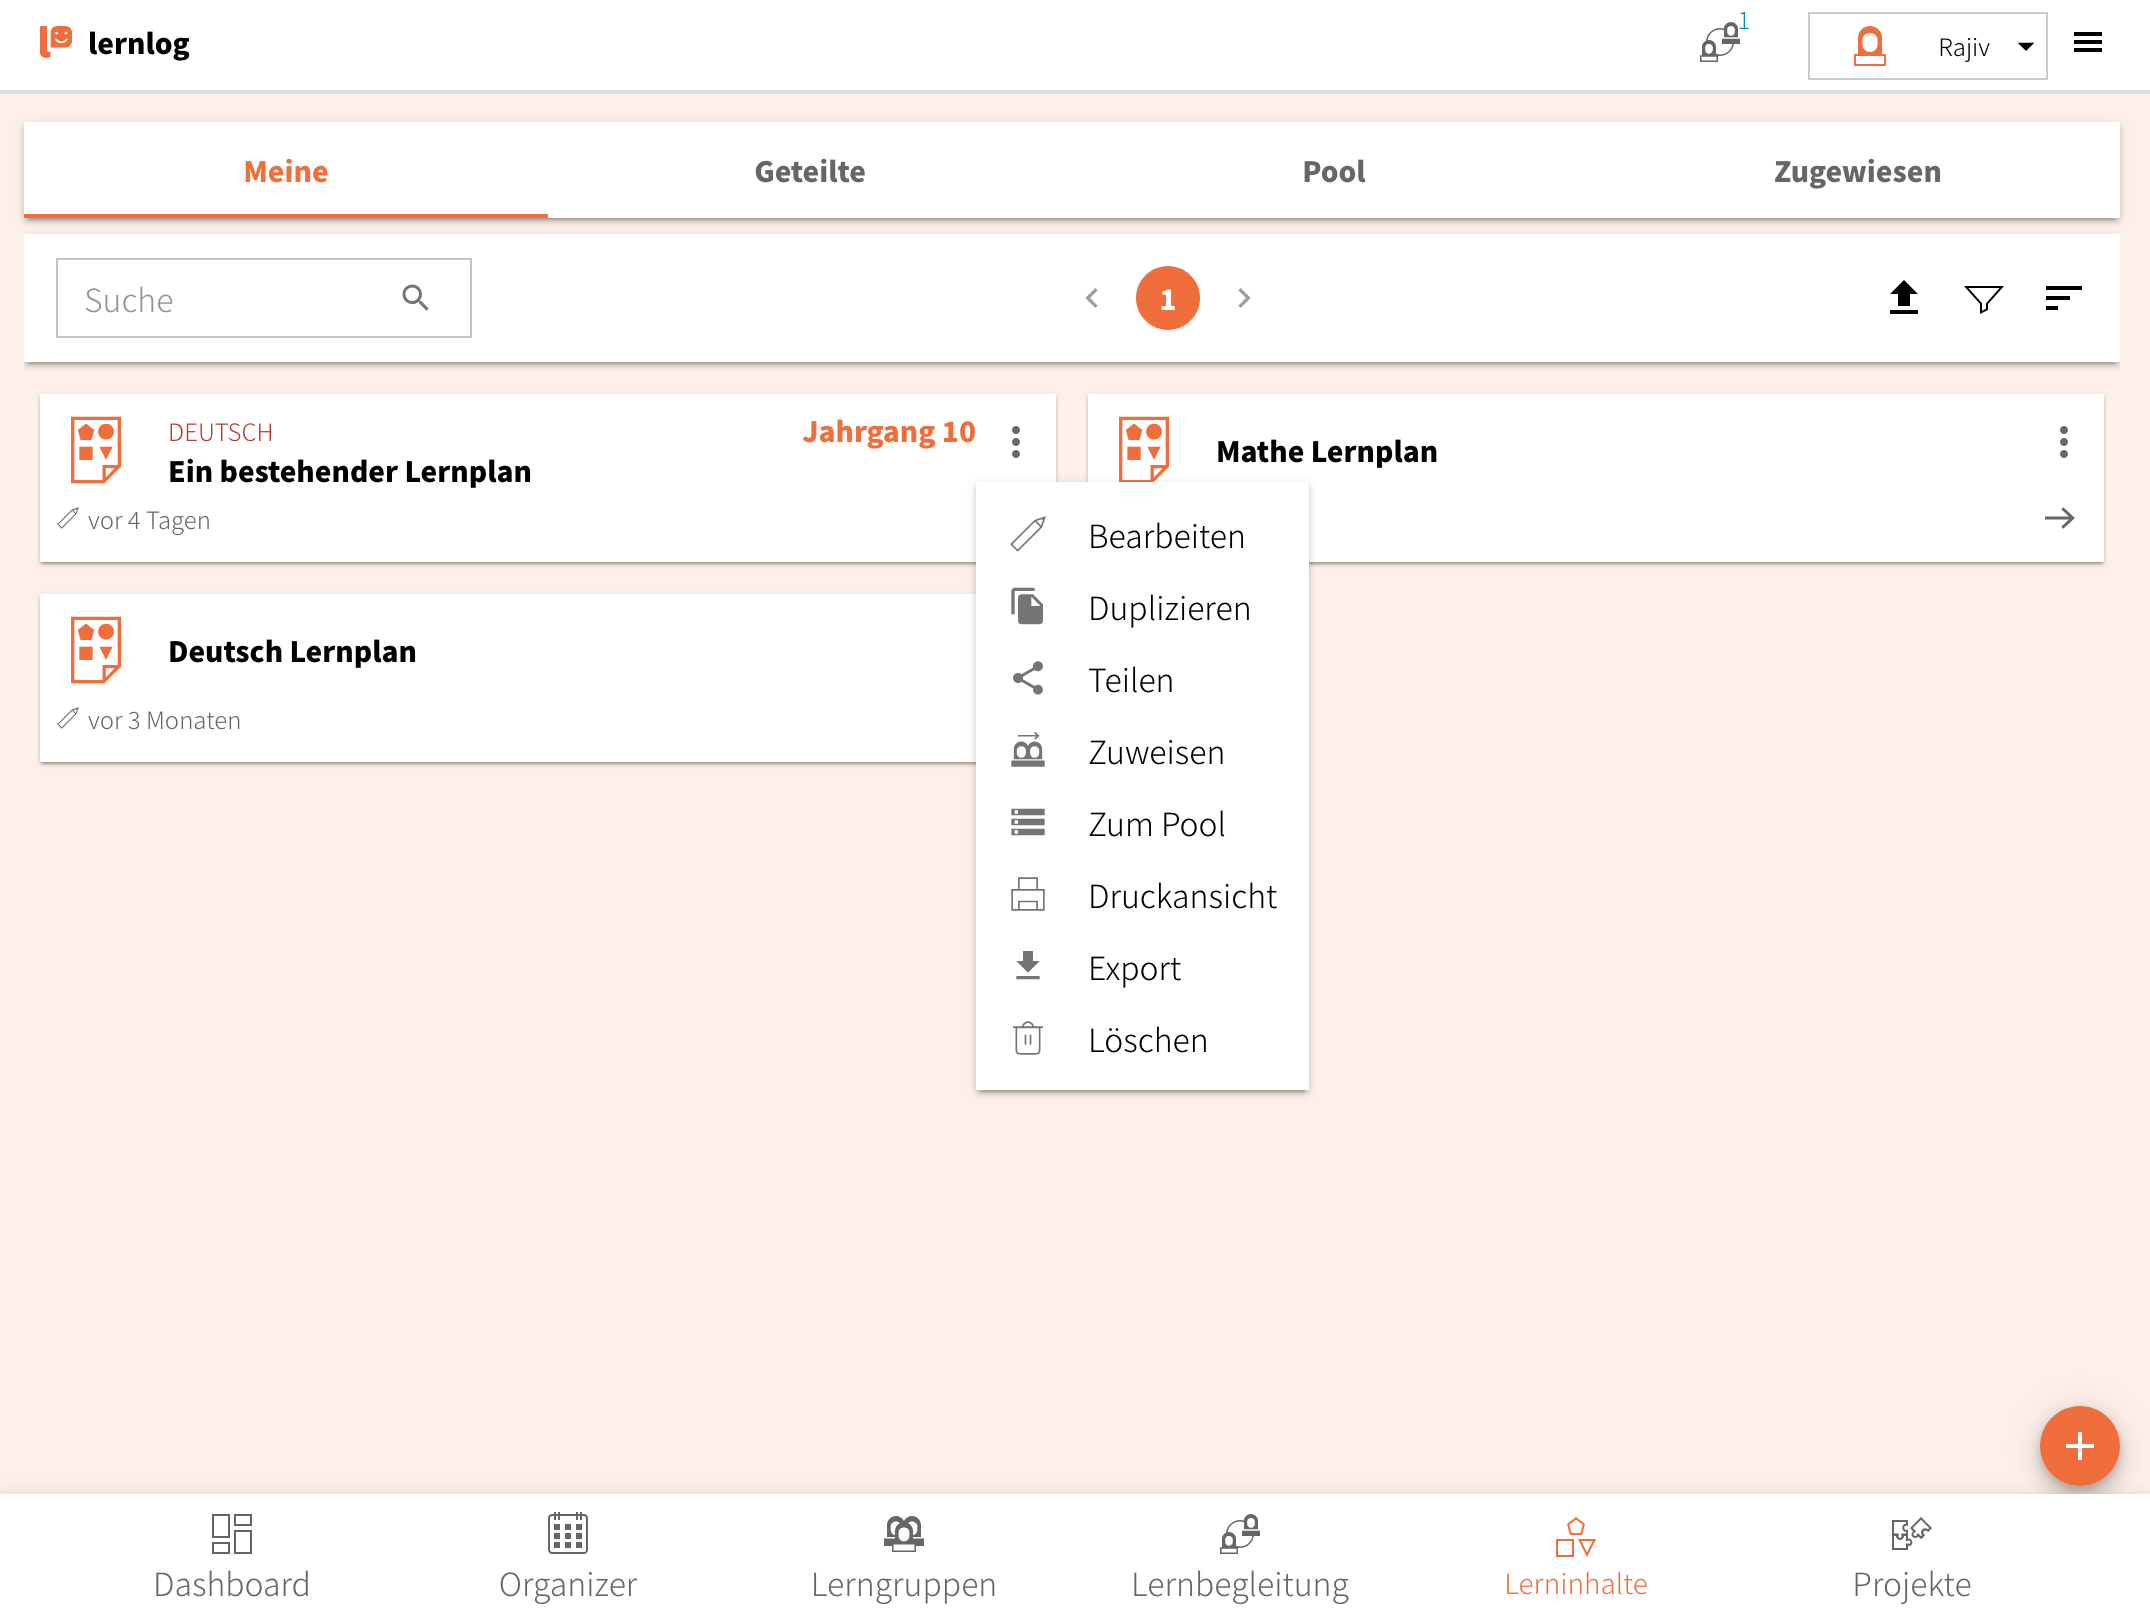Click the arrow on the Mathe Lernplan card
Viewport: 2150px width, 1610px height.
click(x=2059, y=518)
